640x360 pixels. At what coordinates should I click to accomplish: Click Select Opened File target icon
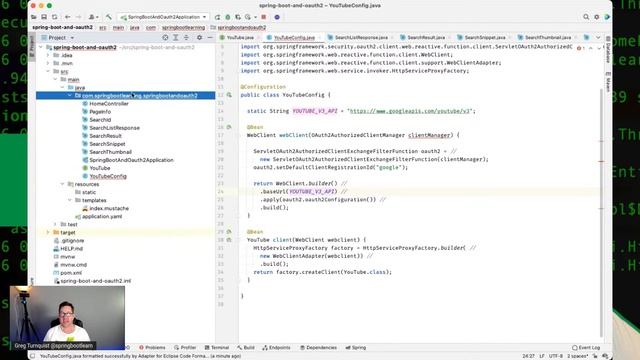pyautogui.click(x=165, y=38)
